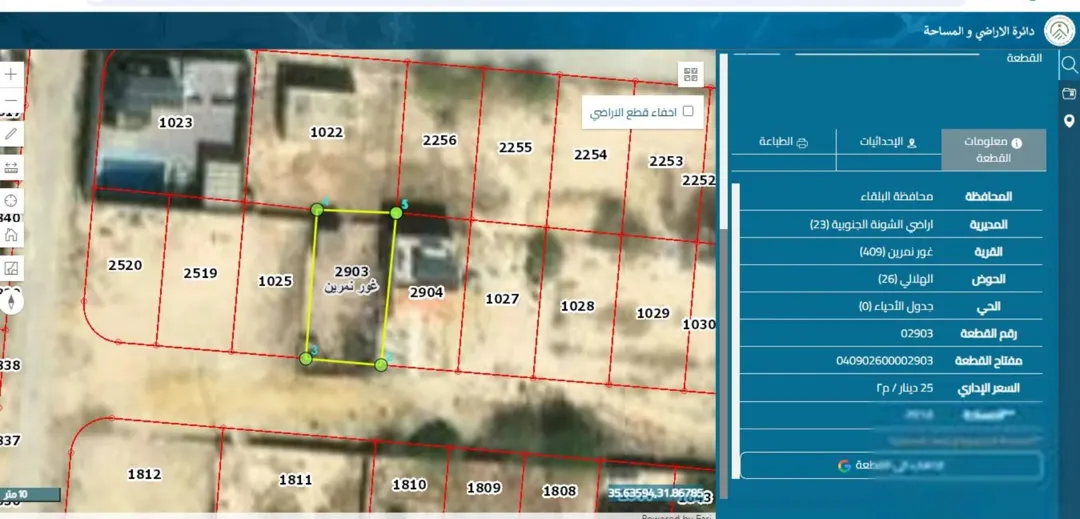Click the 10 متر scale bar
Image resolution: width=1080 pixels, height=519 pixels.
[x=30, y=495]
